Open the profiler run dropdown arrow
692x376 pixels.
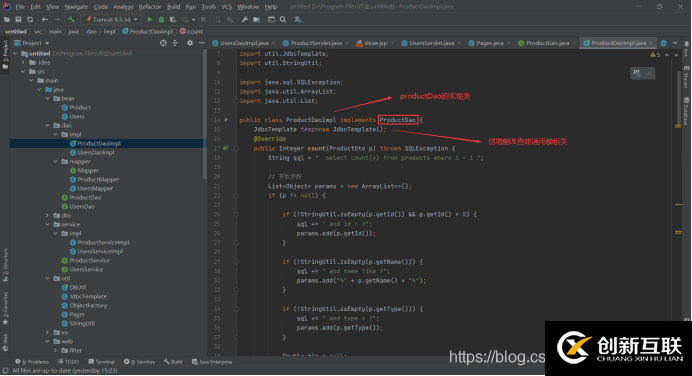(193, 19)
